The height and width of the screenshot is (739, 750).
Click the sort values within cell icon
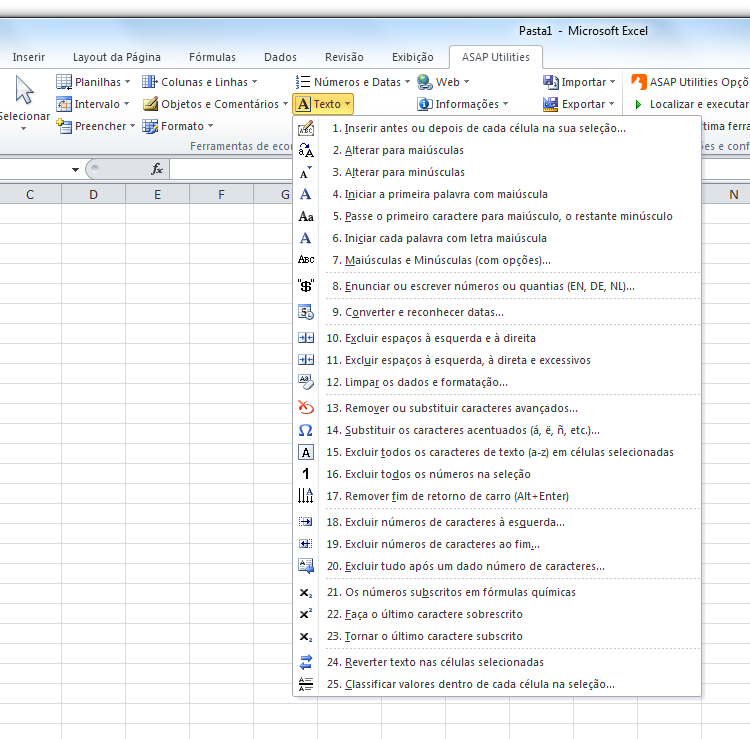click(306, 684)
